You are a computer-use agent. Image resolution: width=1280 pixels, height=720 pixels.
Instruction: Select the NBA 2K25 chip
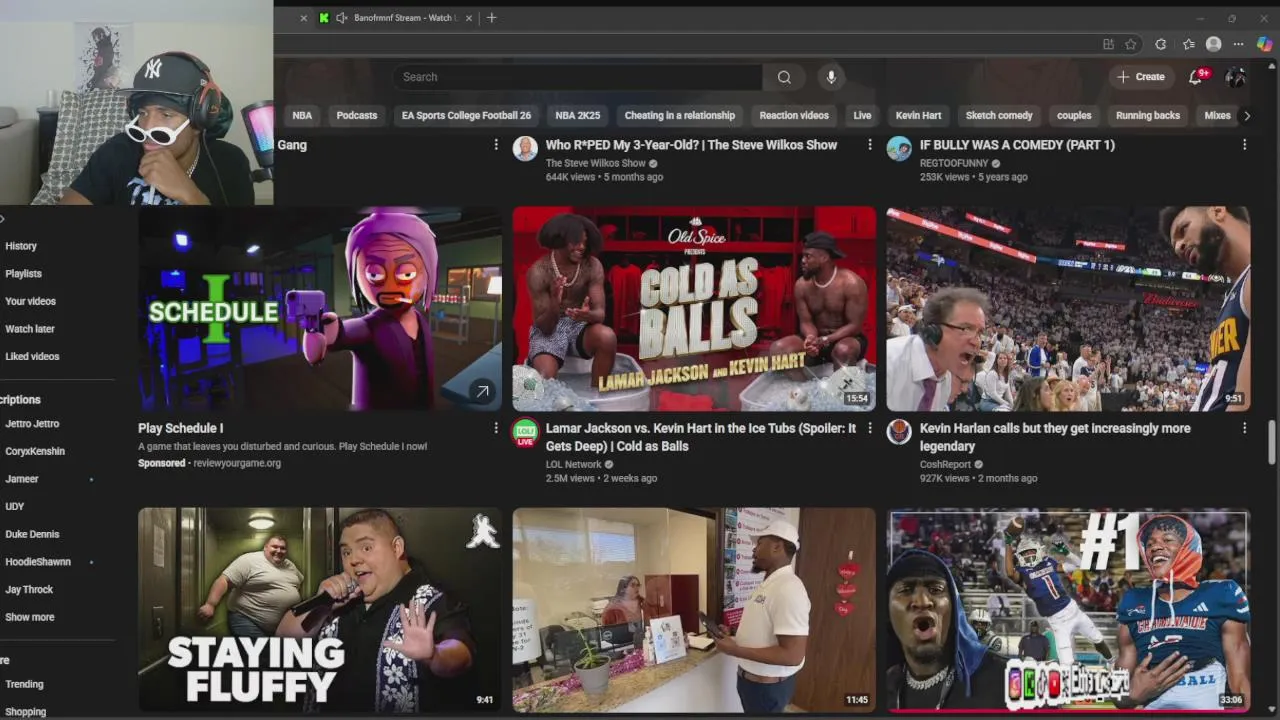[578, 115]
